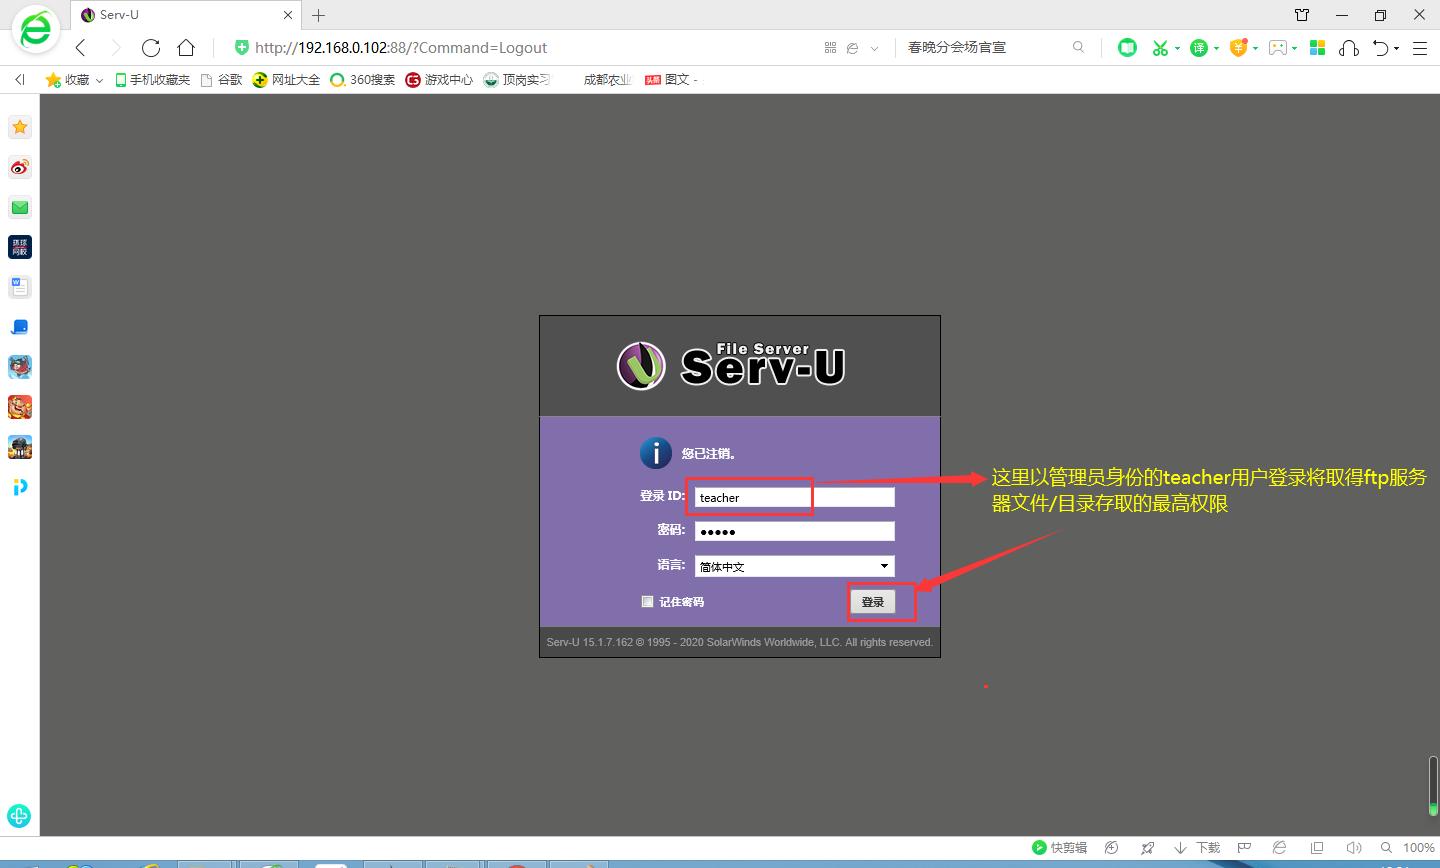
Task: Click the 360 browser logo avatar
Action: pos(35,30)
